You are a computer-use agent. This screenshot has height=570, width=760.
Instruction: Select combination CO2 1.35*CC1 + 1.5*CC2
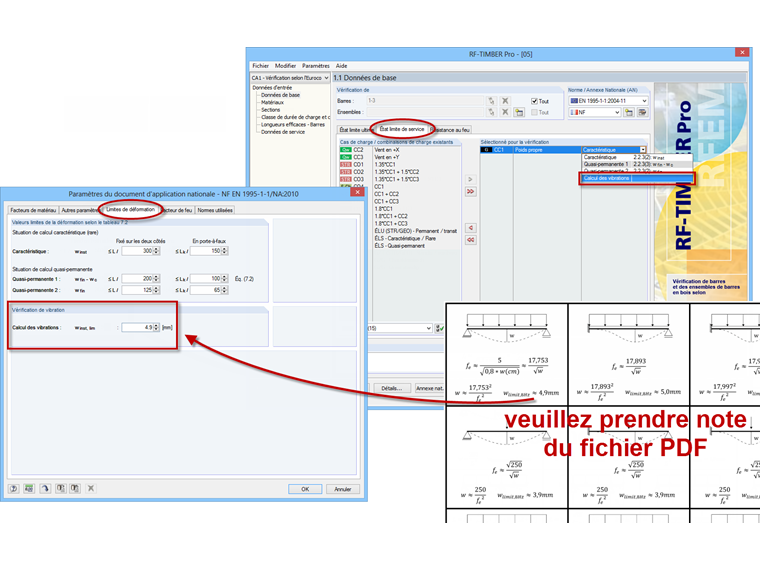point(400,172)
